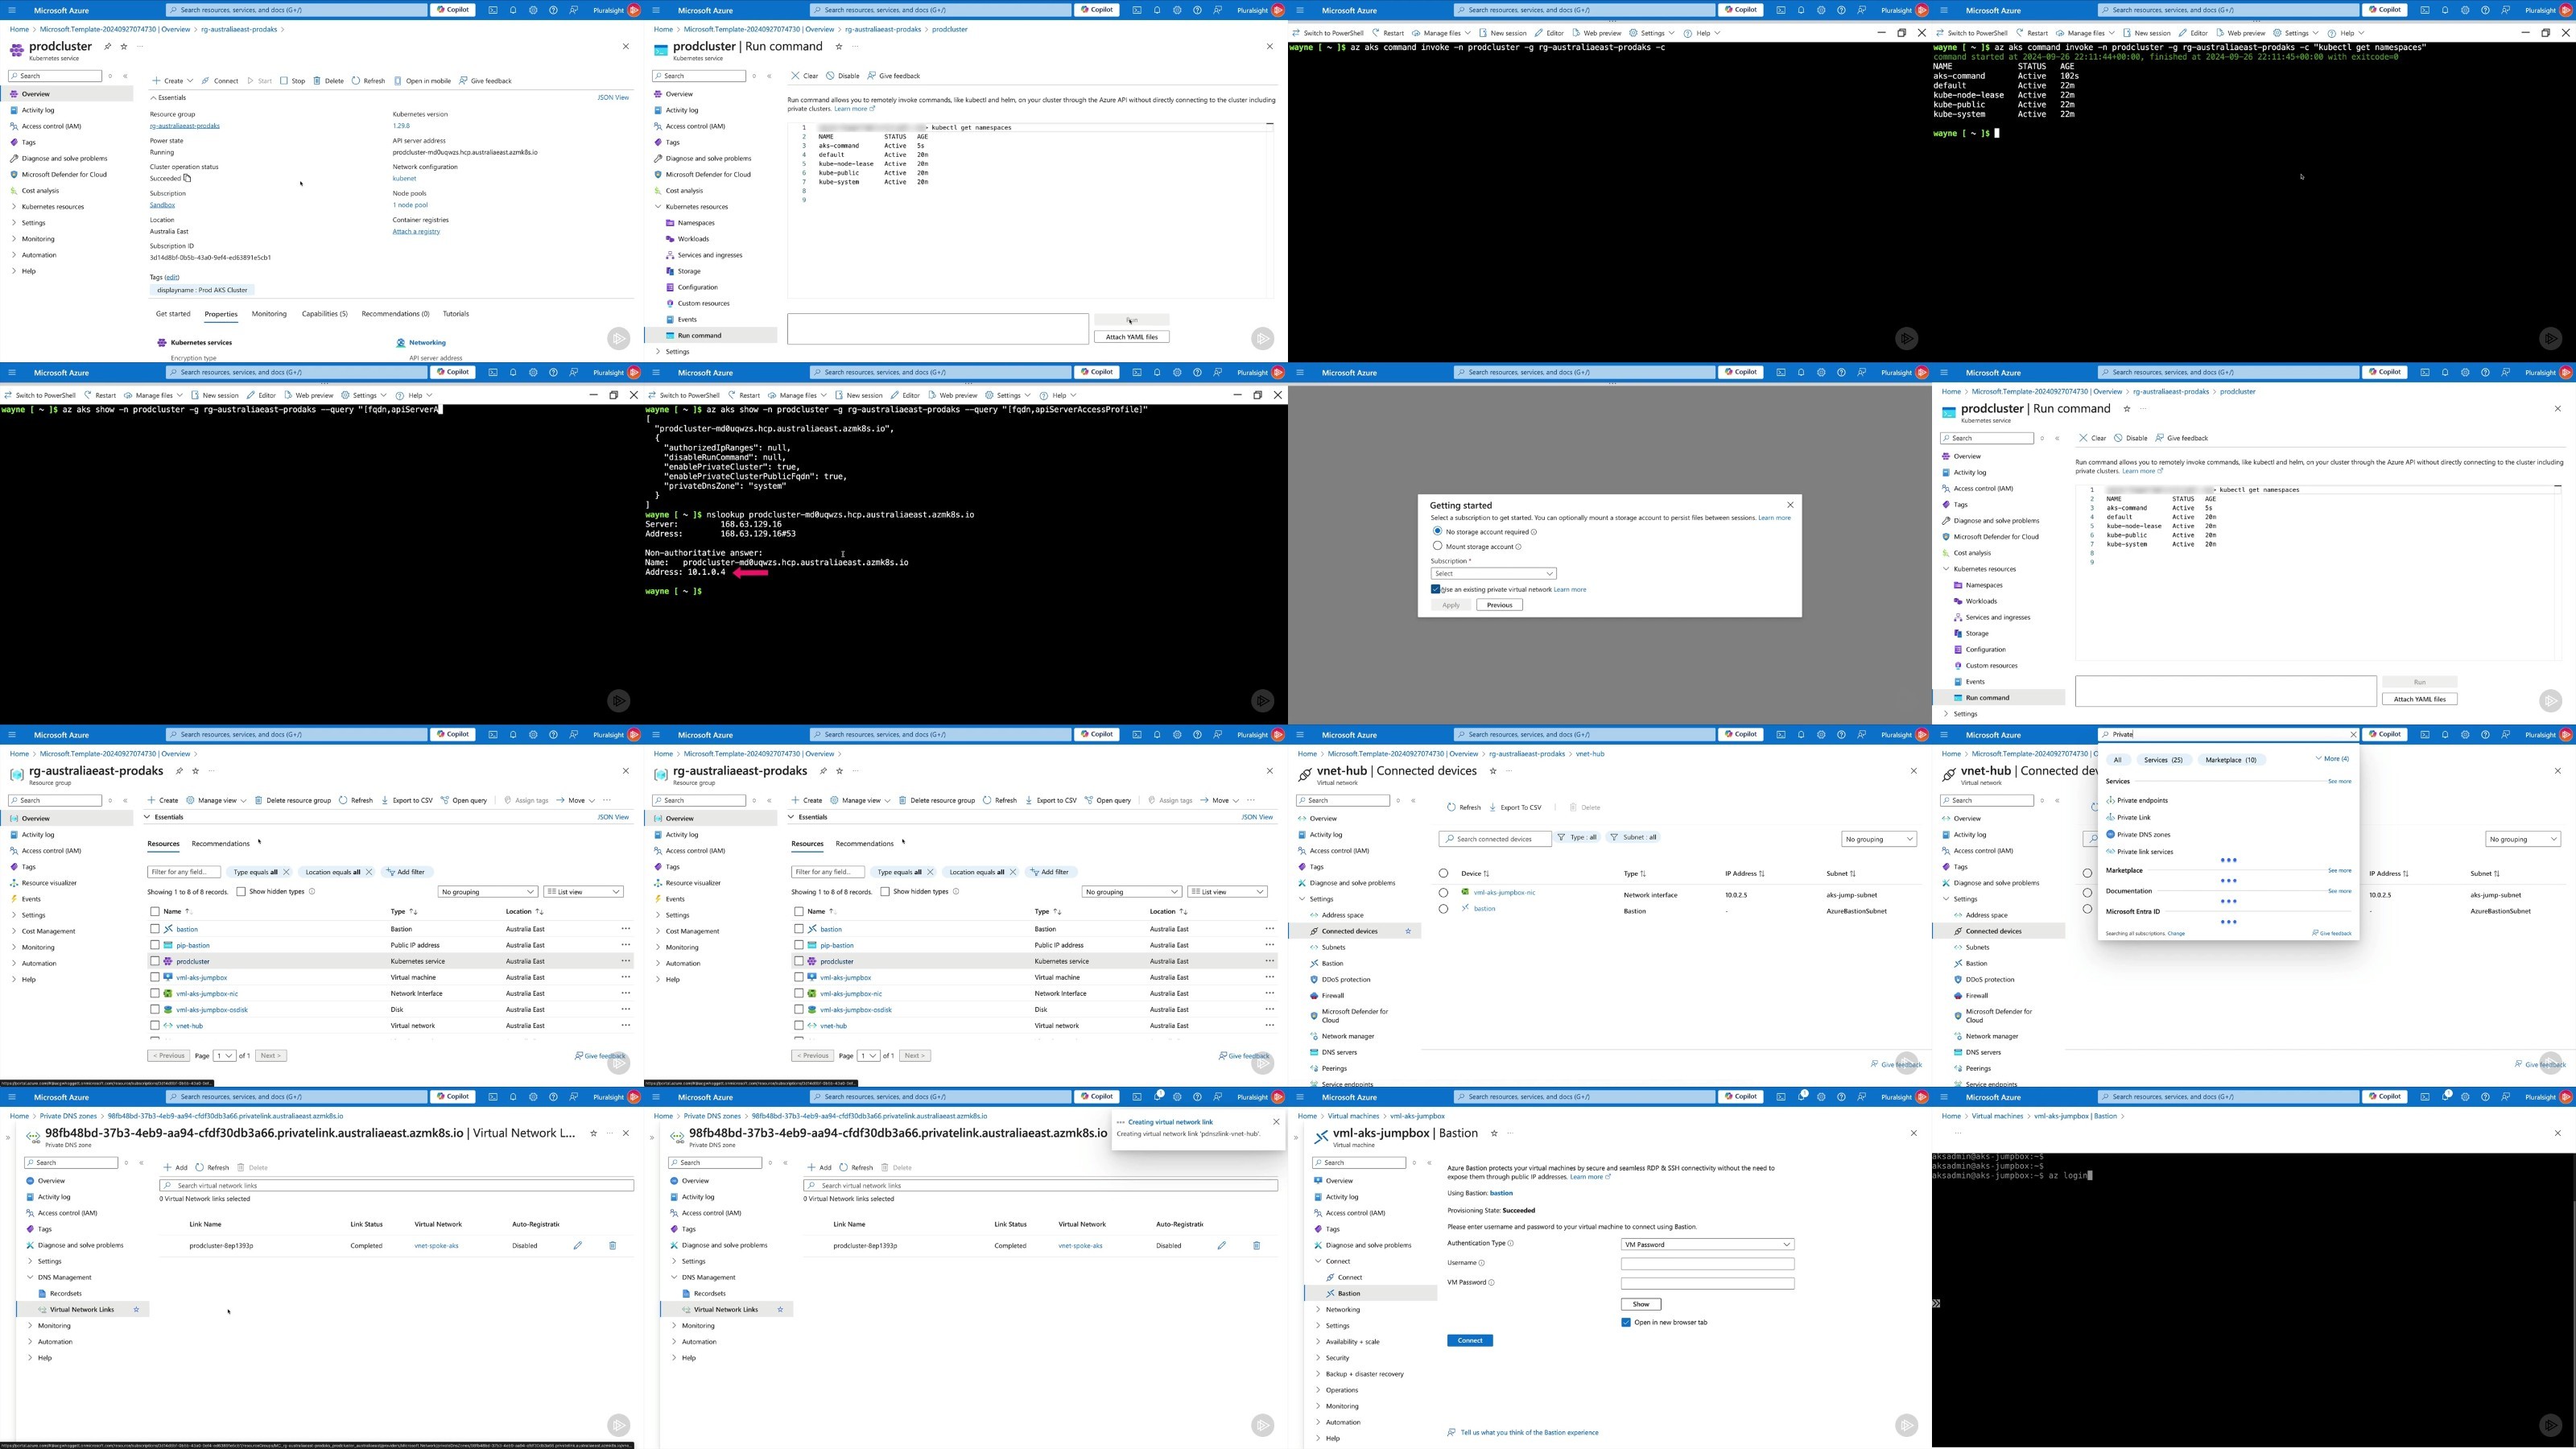Open Private endpoints from the search results
This screenshot has width=2576, height=1449.
(2137, 800)
